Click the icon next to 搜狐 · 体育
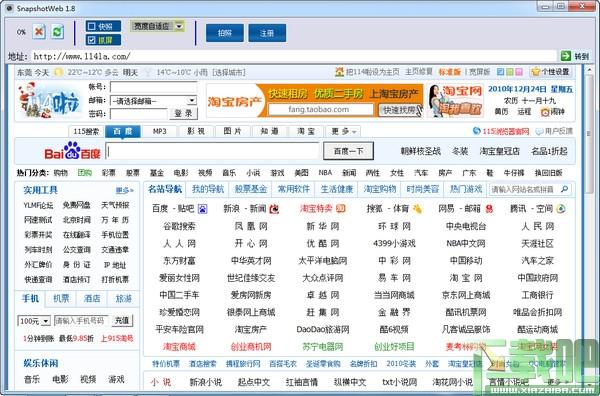Viewport: 600px width, 396px height. coord(417,209)
